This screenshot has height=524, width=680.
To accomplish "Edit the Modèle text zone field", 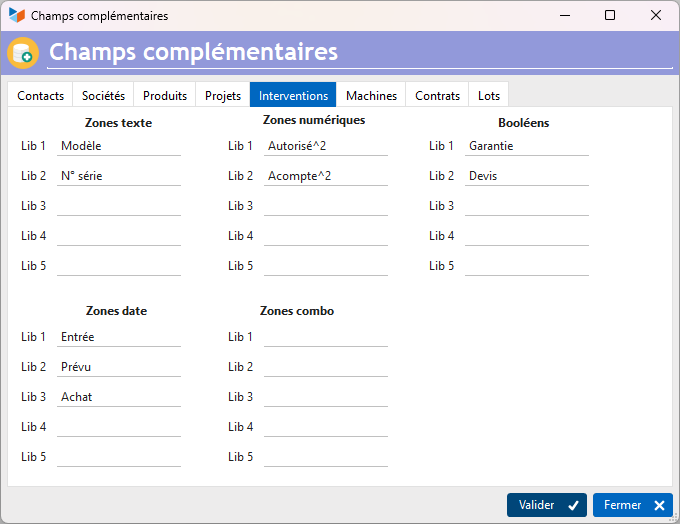I will tap(119, 146).
